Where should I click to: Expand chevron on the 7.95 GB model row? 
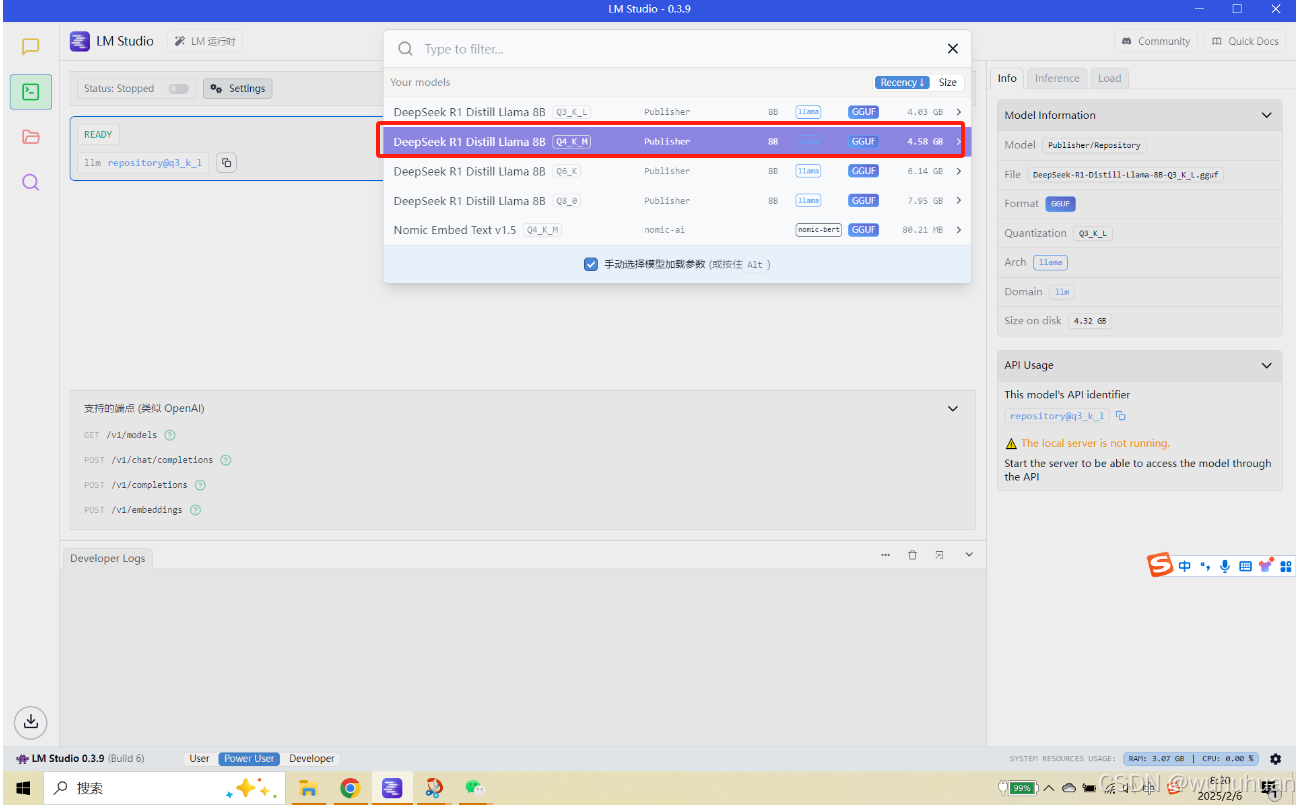pos(959,200)
